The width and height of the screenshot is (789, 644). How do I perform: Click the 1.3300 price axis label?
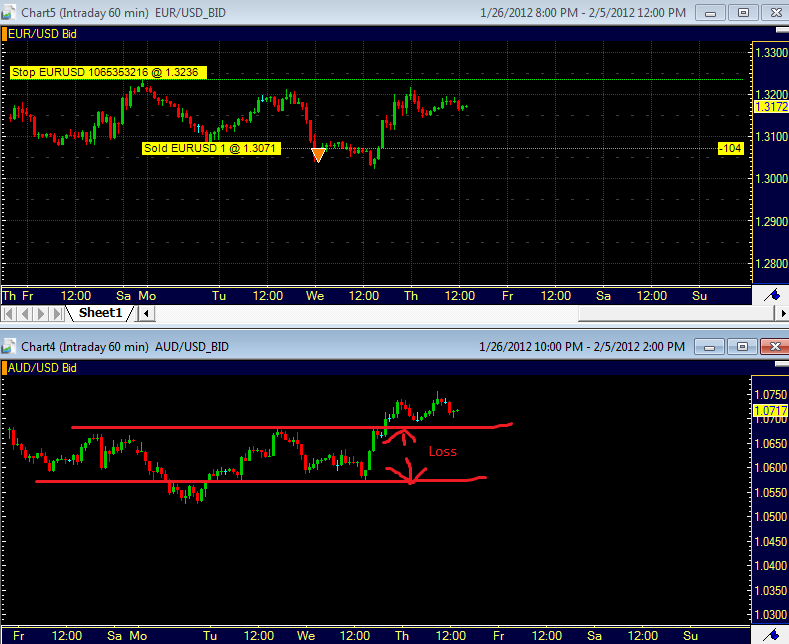pyautogui.click(x=771, y=52)
